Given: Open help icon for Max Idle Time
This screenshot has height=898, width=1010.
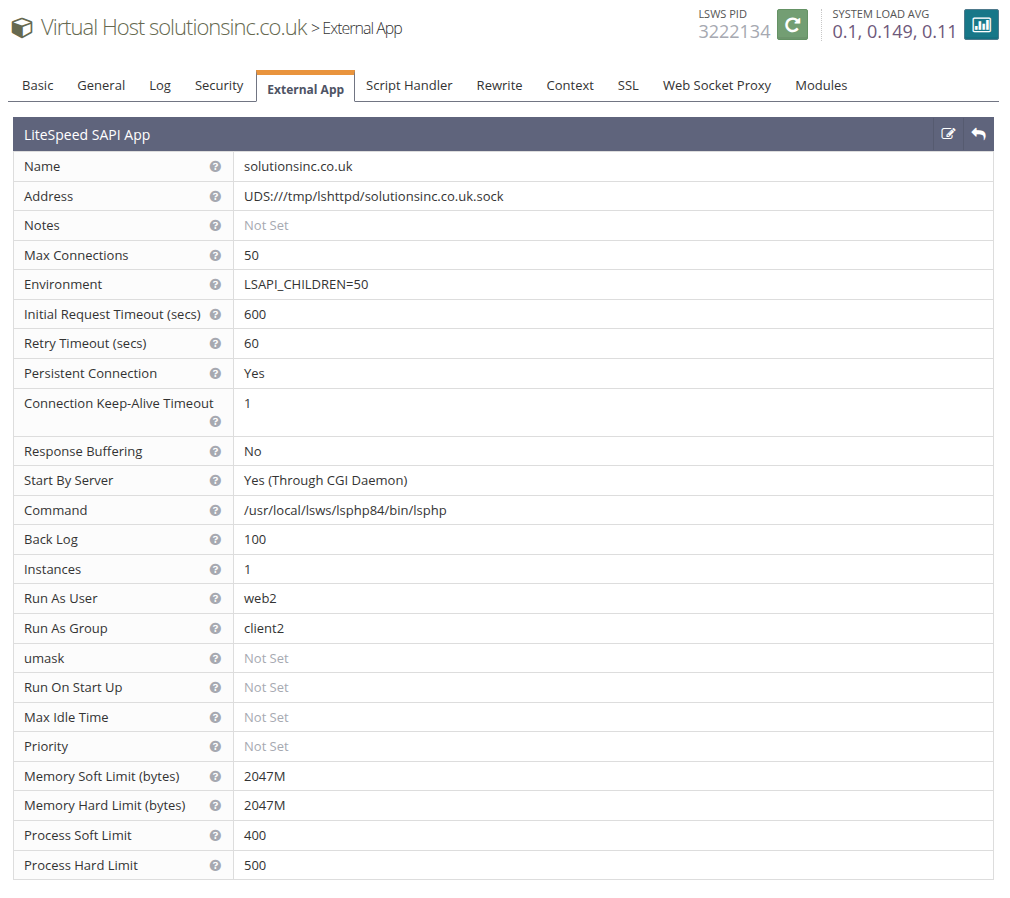Looking at the screenshot, I should [215, 718].
